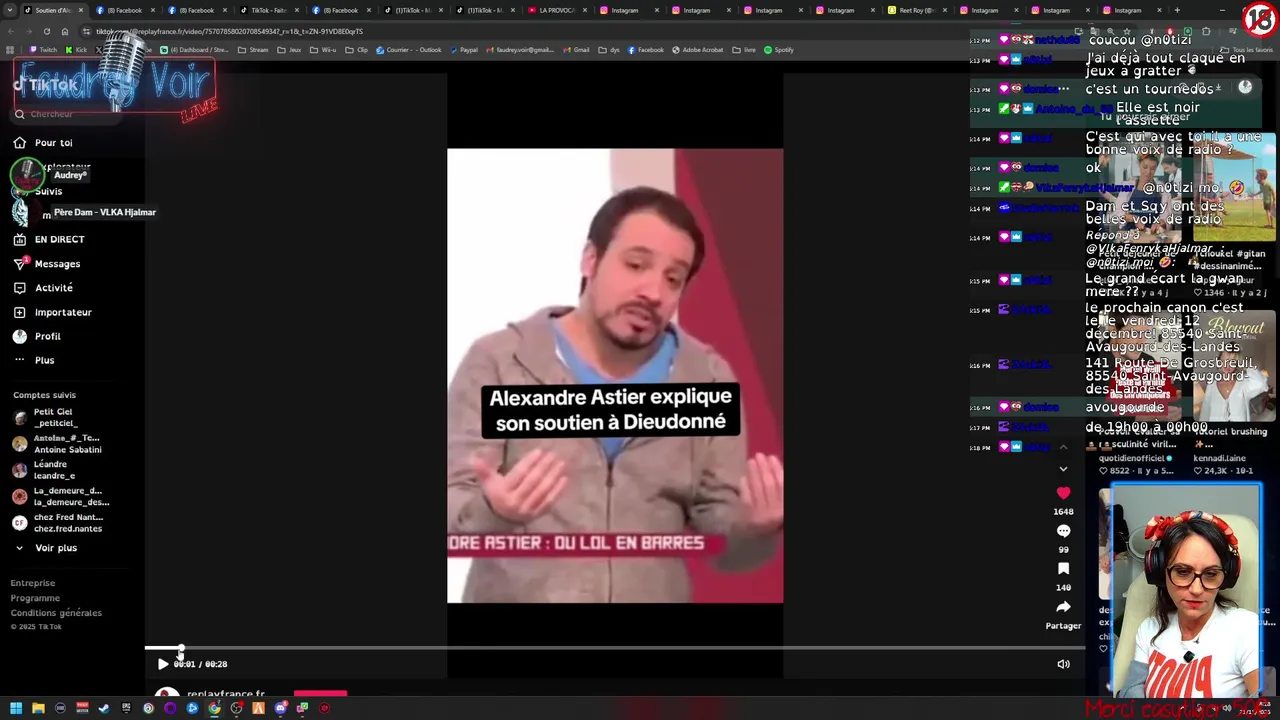Open the Activité notifications
The width and height of the screenshot is (1280, 720).
(x=43, y=288)
